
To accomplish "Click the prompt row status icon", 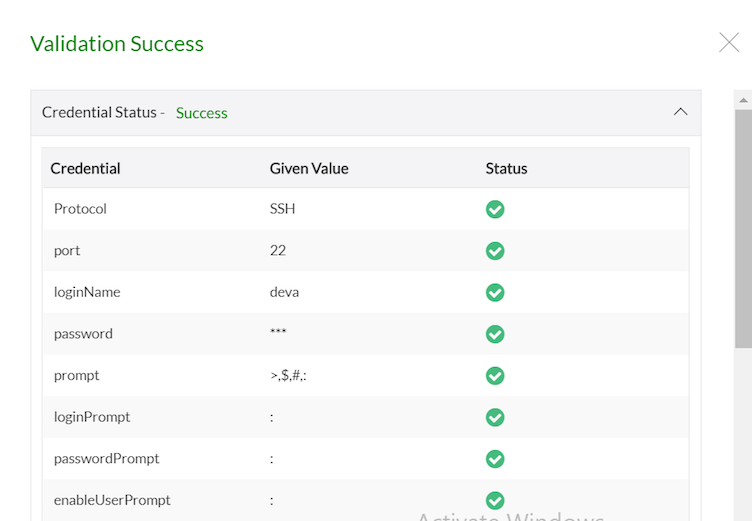I will point(495,376).
